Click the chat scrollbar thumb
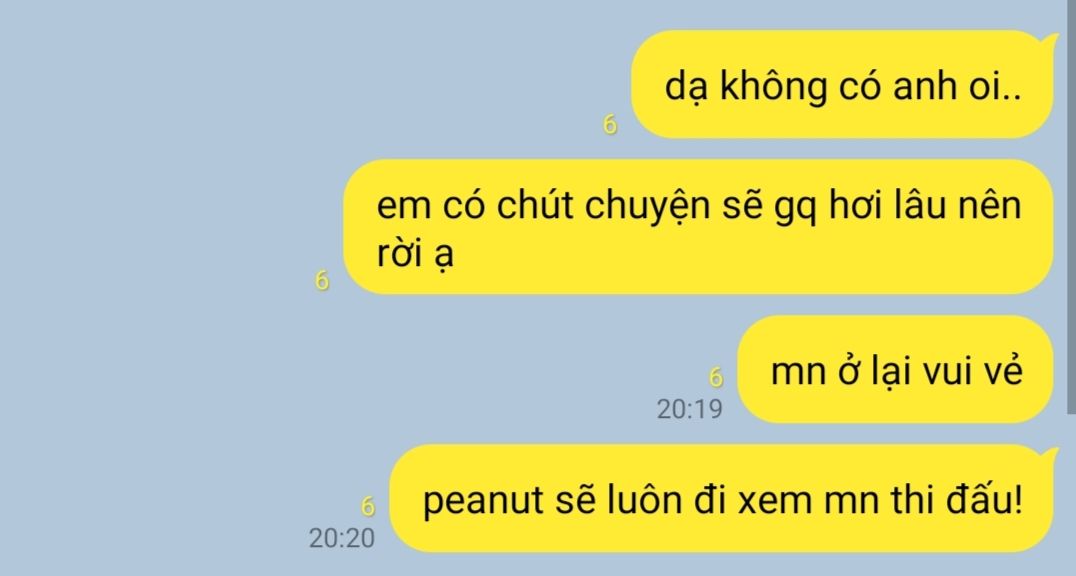This screenshot has width=1076, height=576. coord(1071,206)
